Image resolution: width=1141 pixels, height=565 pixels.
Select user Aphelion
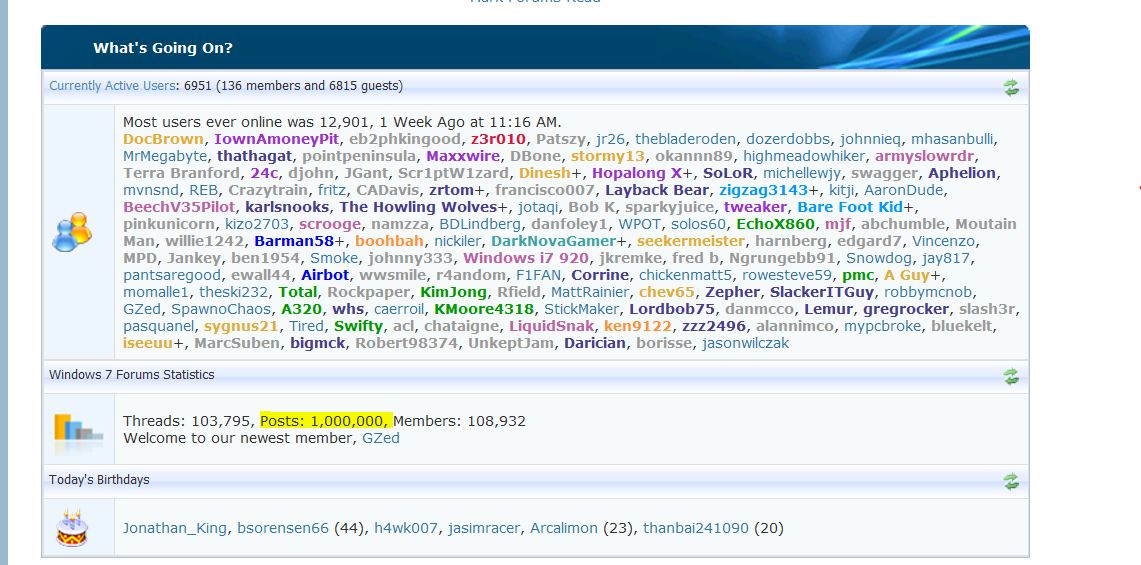pos(961,173)
